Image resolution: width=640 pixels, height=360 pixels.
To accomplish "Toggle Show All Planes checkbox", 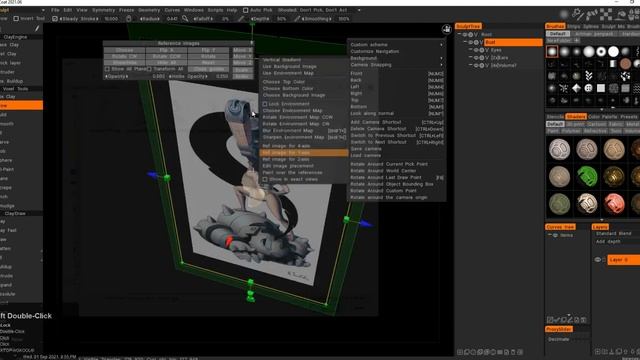I will point(107,69).
